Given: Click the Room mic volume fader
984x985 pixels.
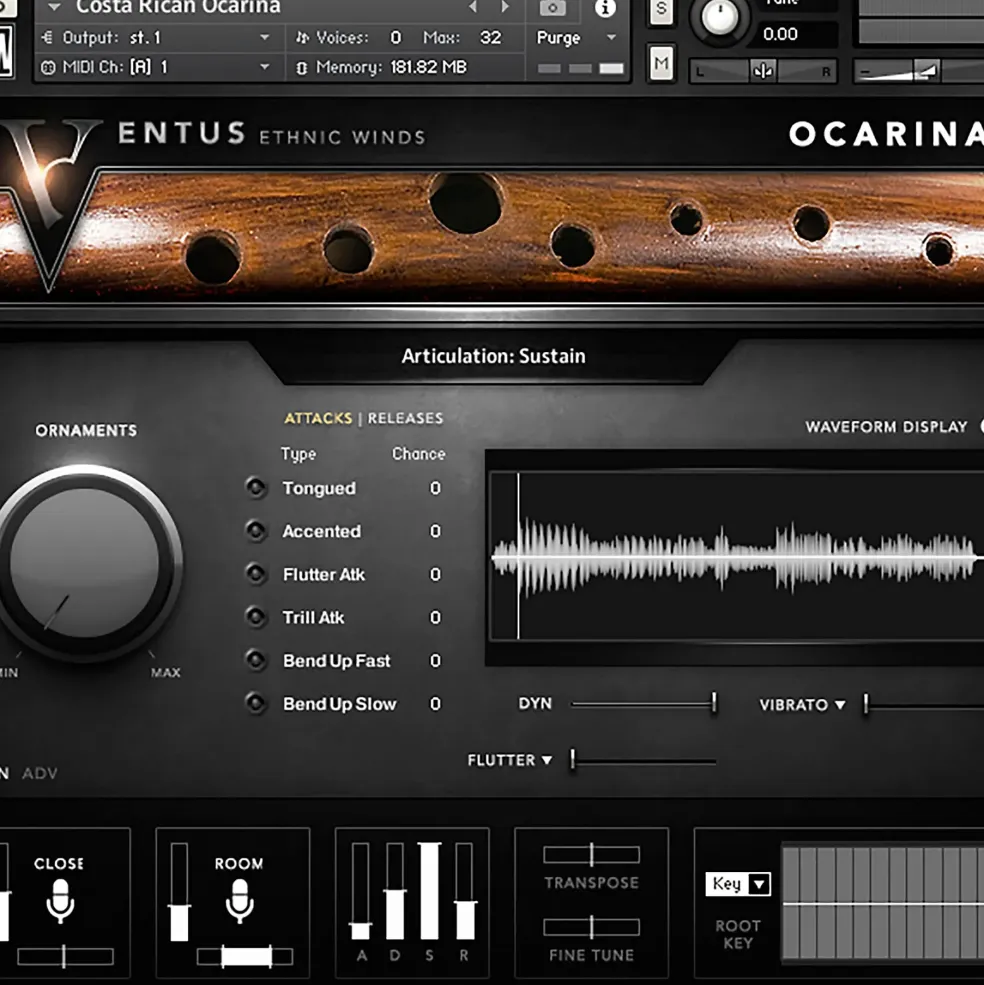Looking at the screenshot, I should tap(179, 891).
